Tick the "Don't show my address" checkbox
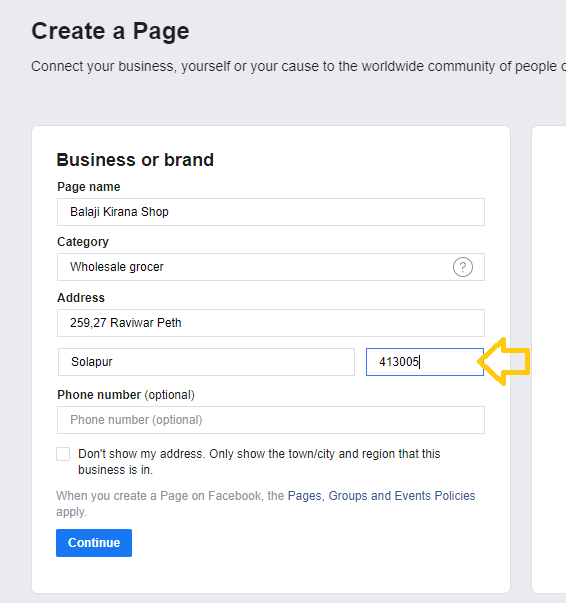This screenshot has height=603, width=566. (x=63, y=454)
